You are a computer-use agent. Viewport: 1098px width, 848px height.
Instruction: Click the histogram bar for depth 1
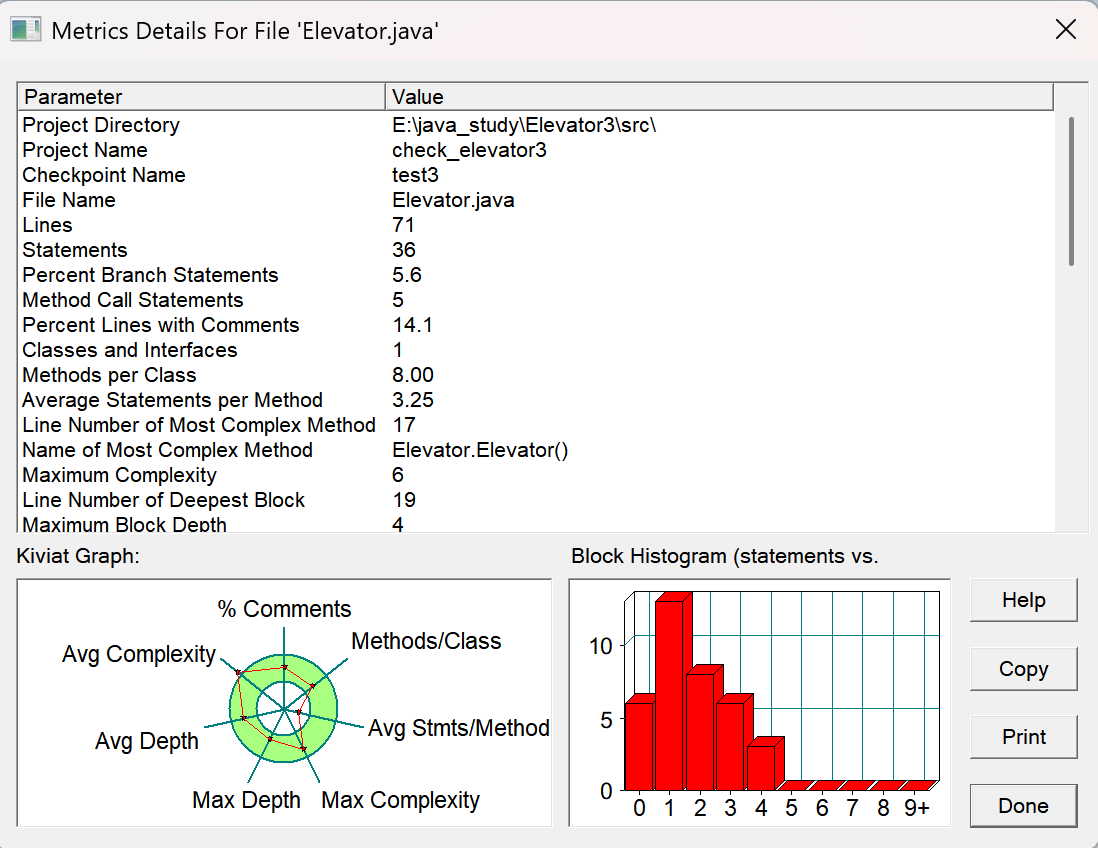click(670, 695)
